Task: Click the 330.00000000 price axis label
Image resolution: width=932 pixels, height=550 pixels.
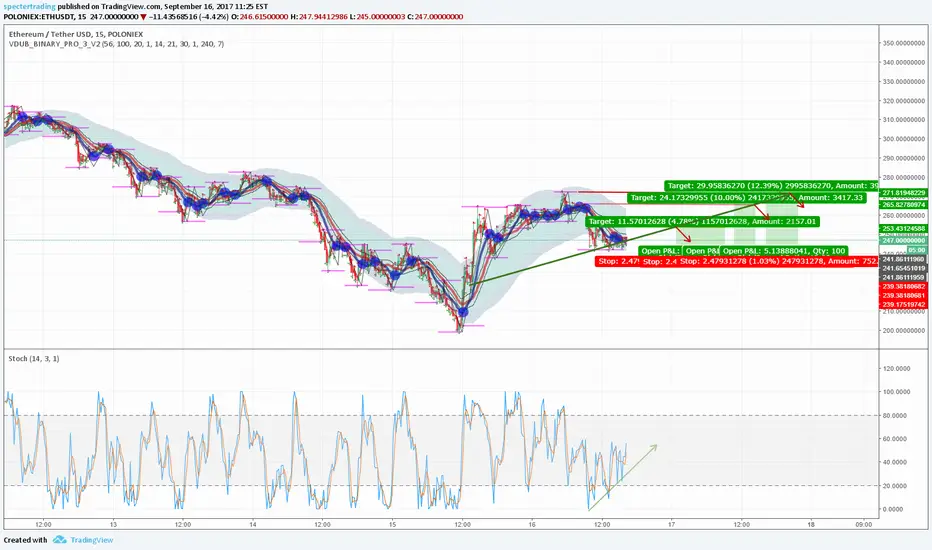Action: pos(903,81)
